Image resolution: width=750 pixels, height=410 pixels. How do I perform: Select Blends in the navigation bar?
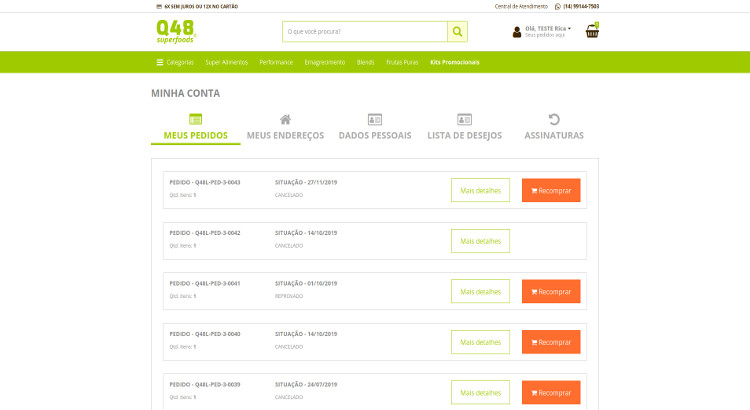(365, 62)
